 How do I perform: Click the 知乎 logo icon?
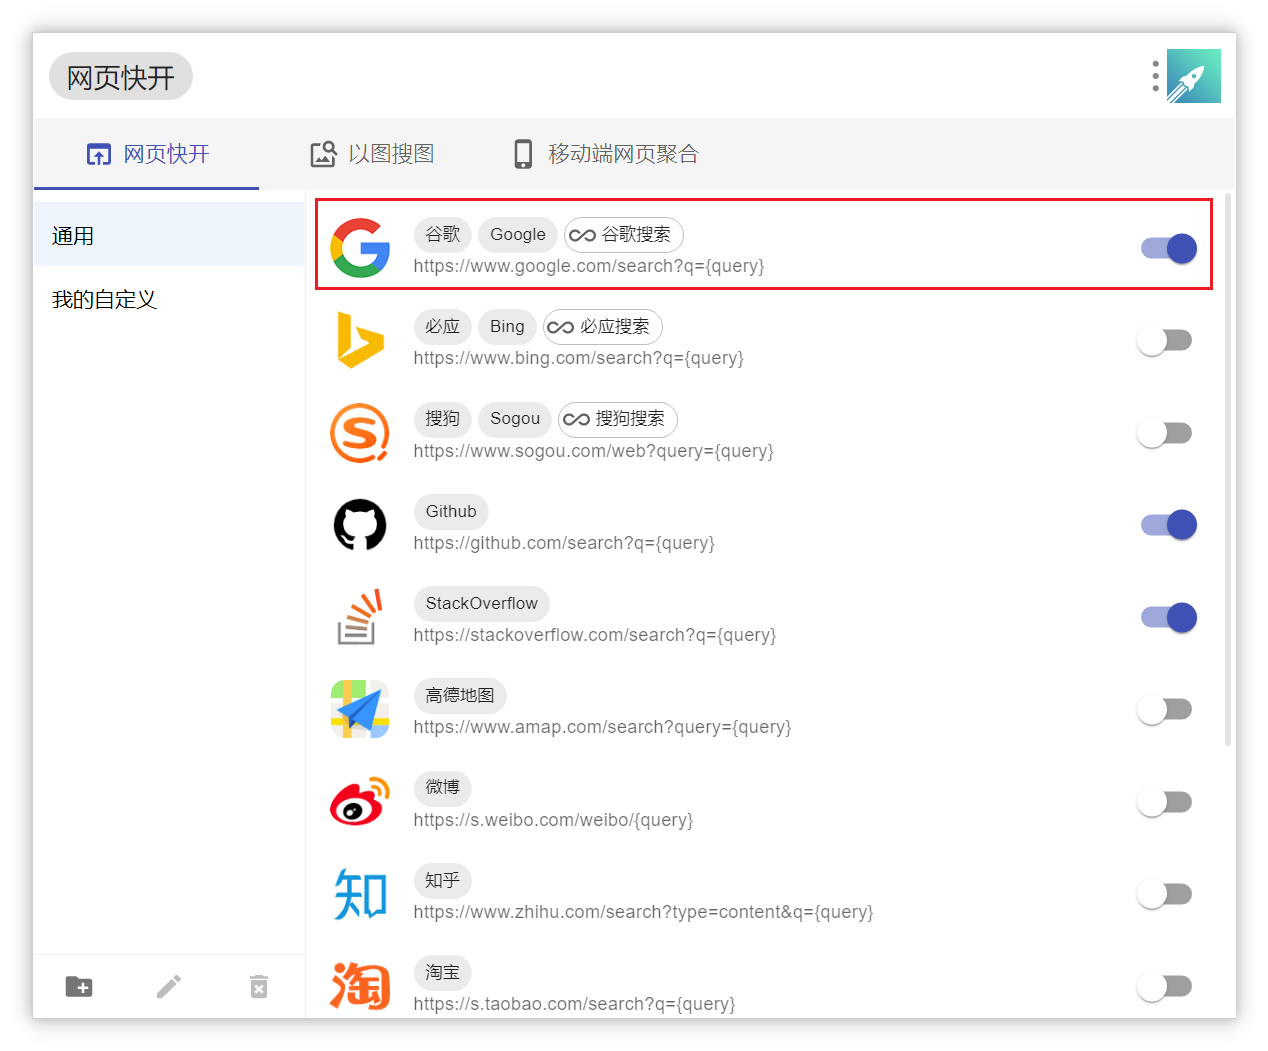pyautogui.click(x=360, y=894)
